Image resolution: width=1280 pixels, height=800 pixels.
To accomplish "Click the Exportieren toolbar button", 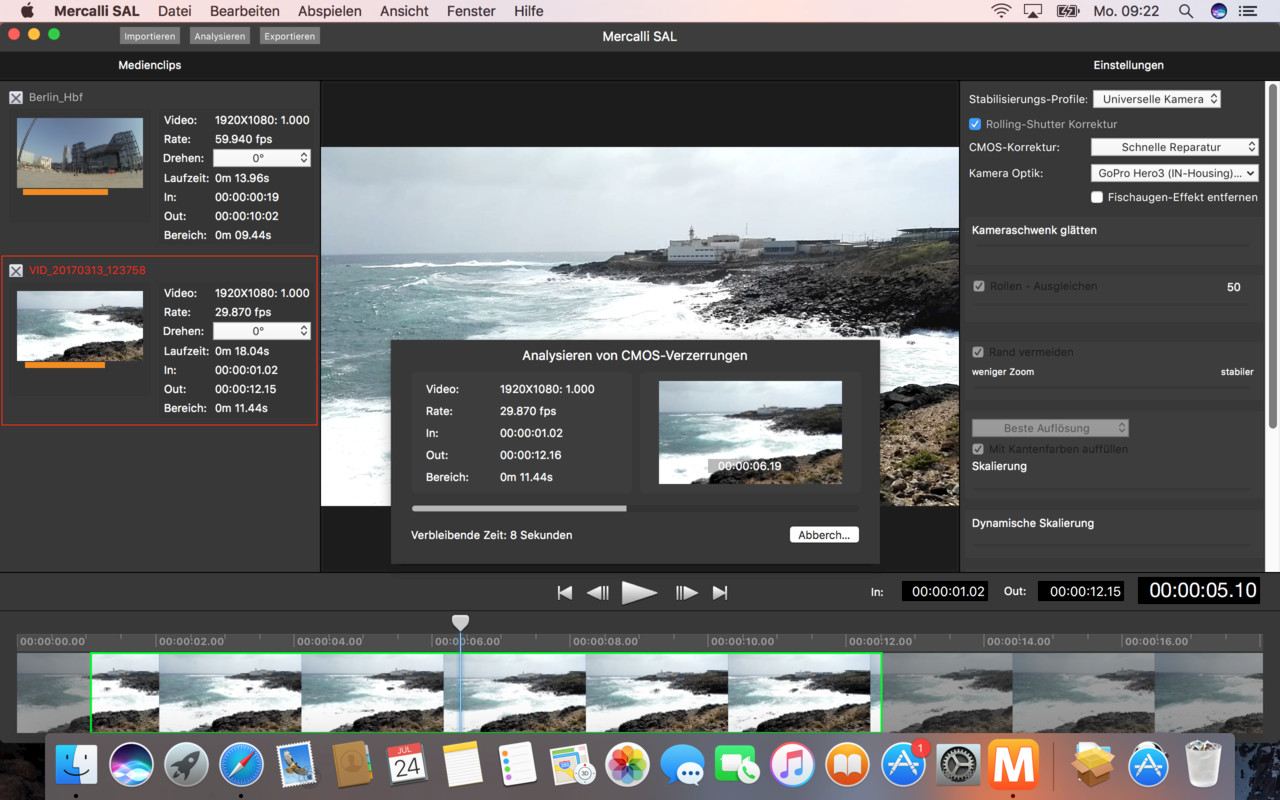I will click(290, 36).
